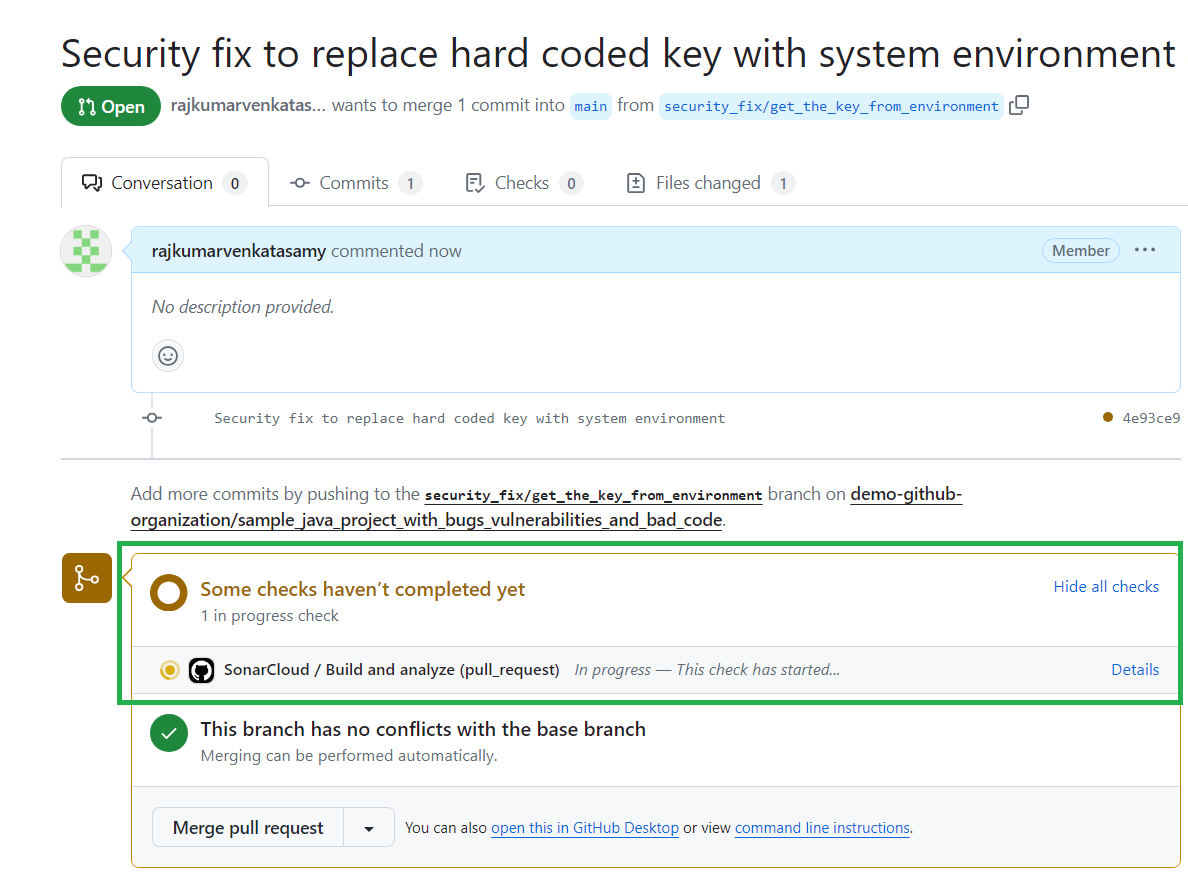The height and width of the screenshot is (882, 1188).
Task: Select the security_fix branch label near the title
Action: pyautogui.click(x=831, y=105)
